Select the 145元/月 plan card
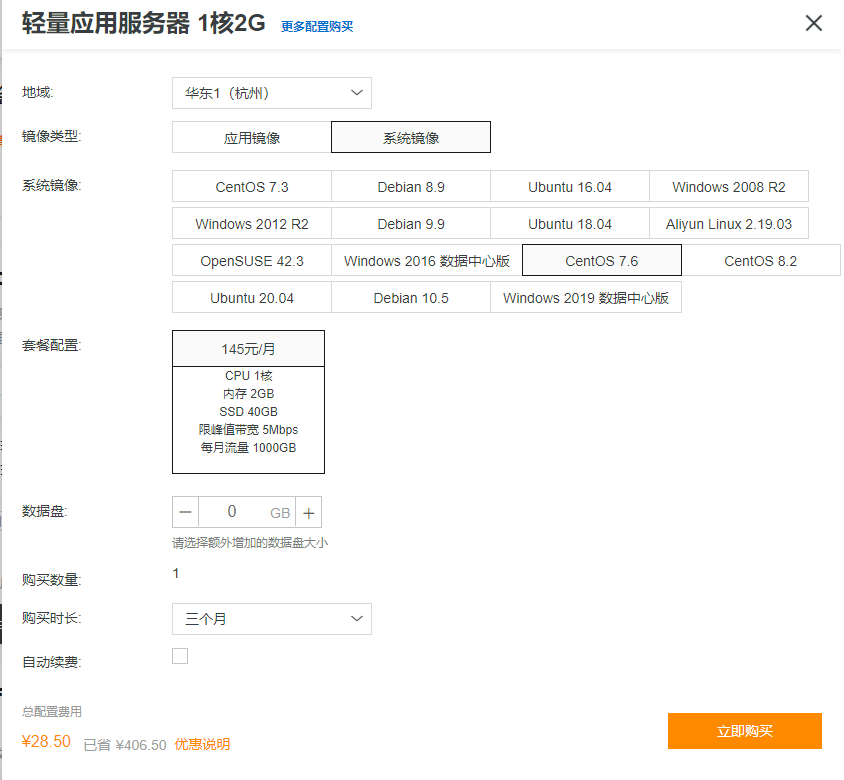The width and height of the screenshot is (844, 780). pos(248,348)
